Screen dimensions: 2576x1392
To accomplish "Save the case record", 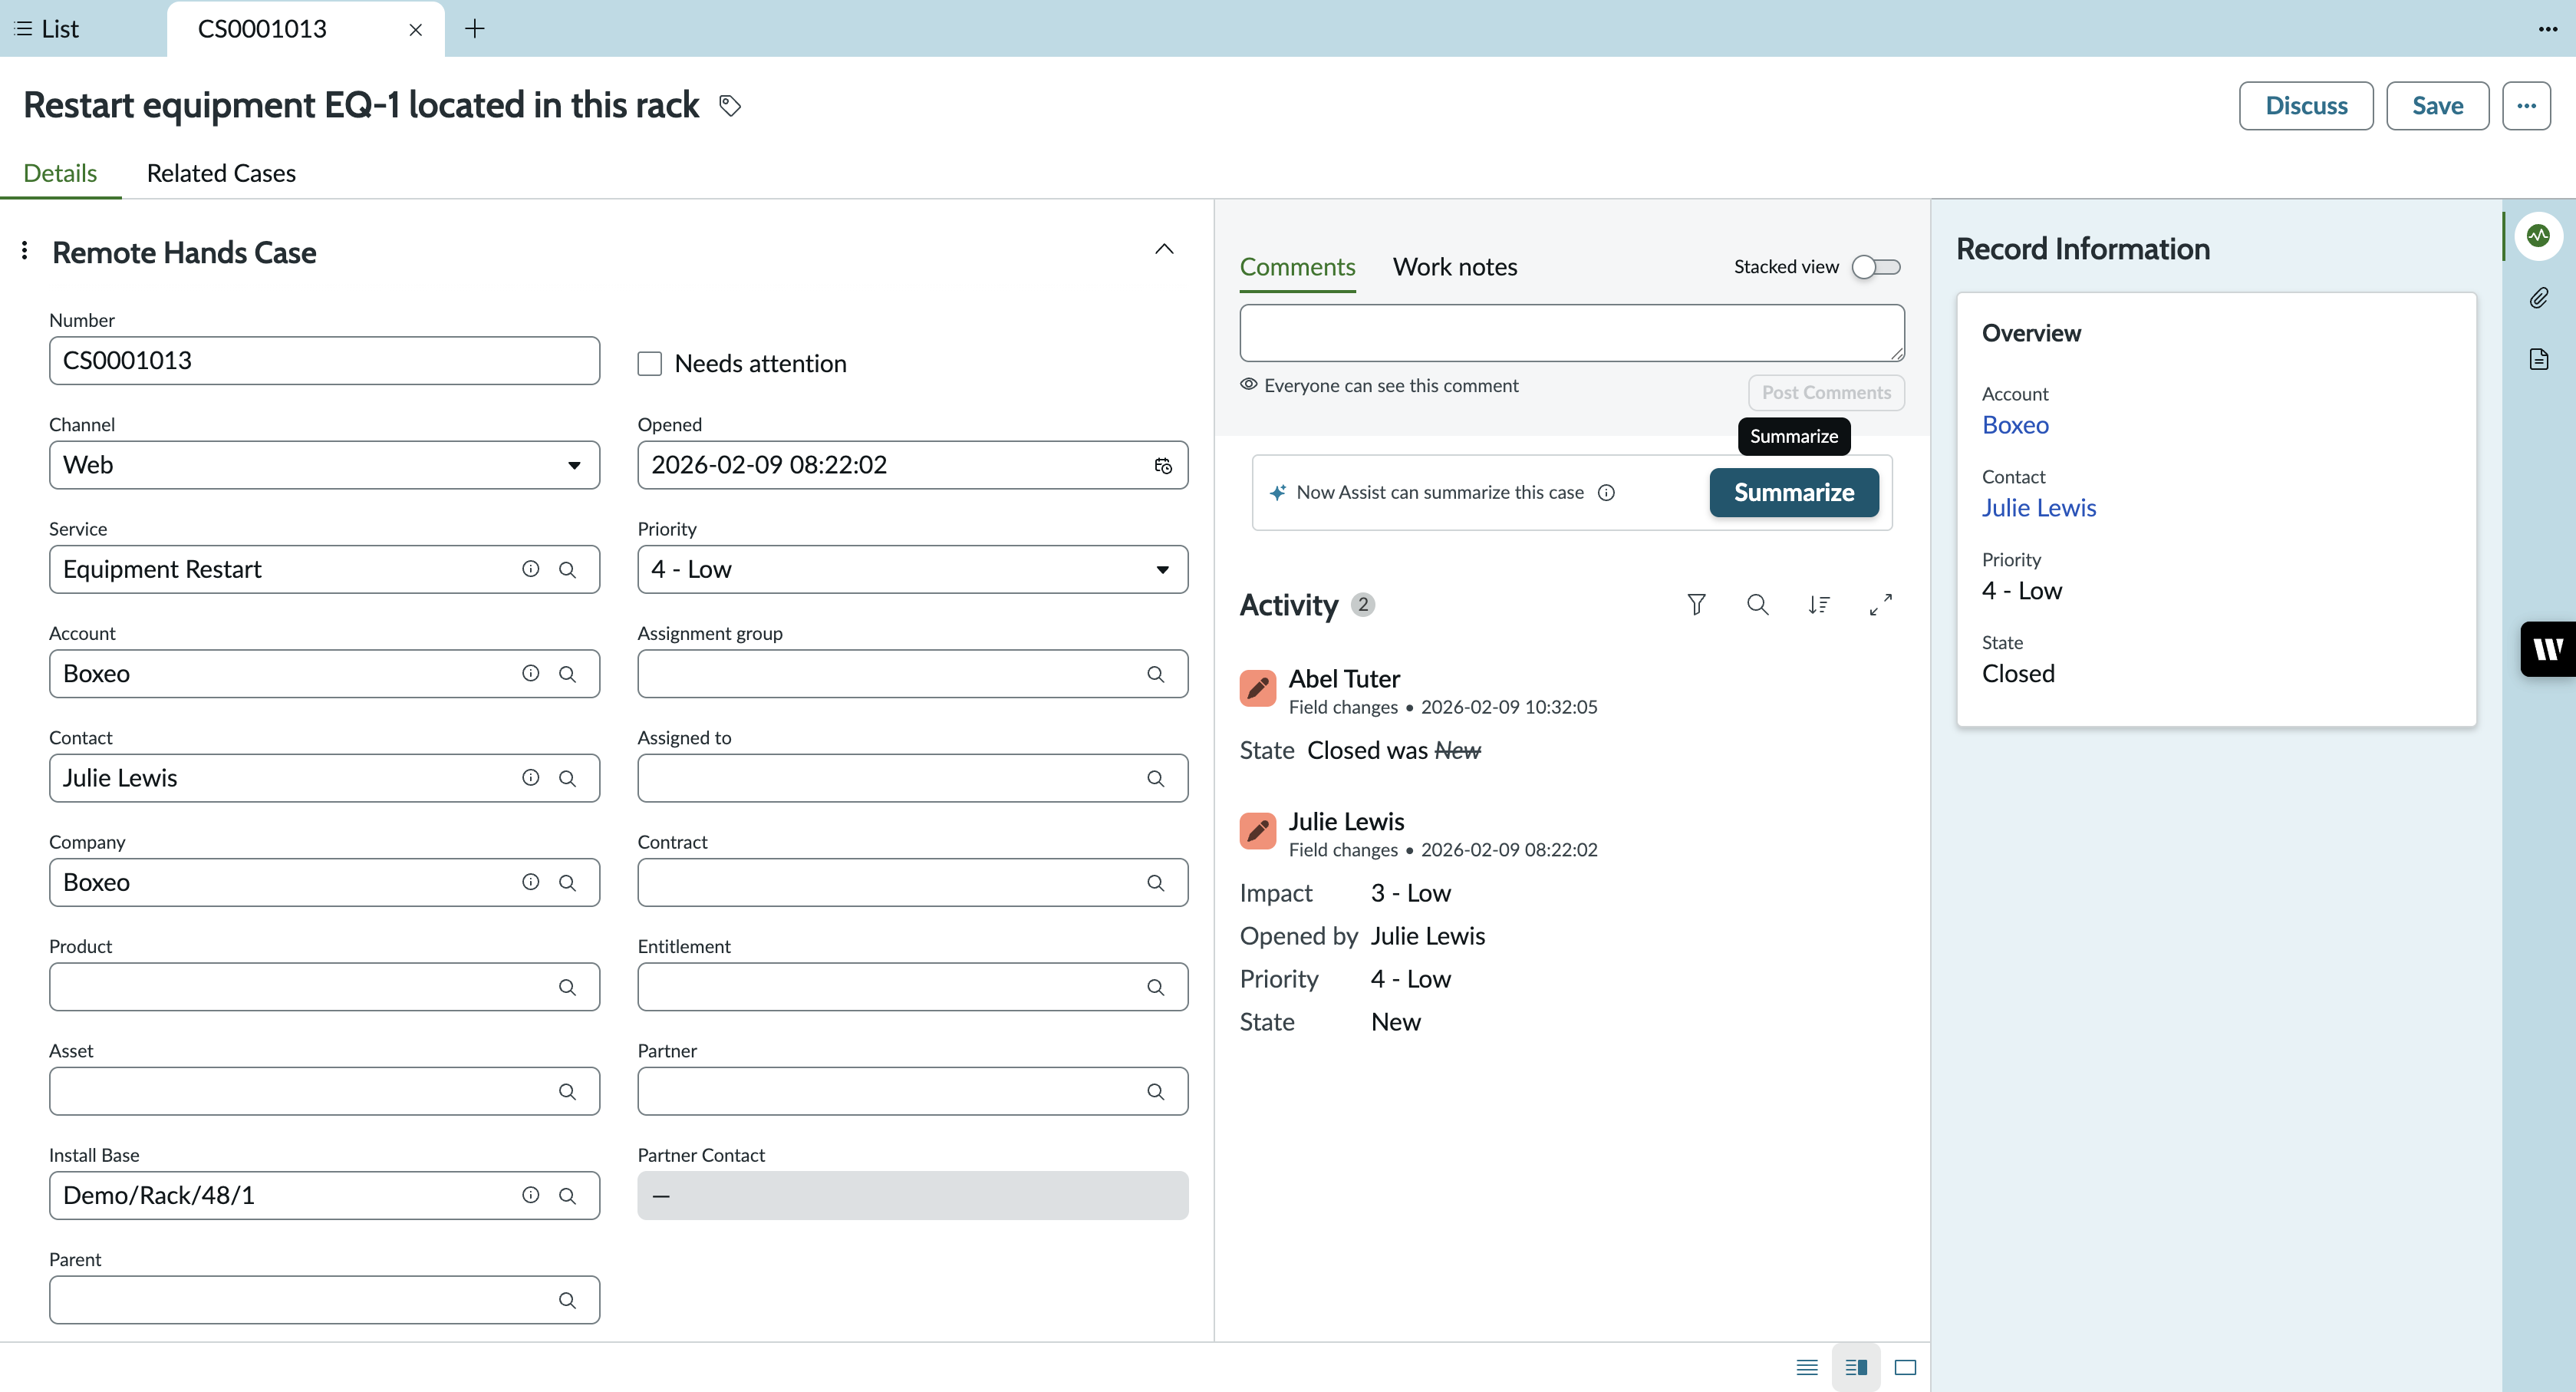I will (2437, 106).
